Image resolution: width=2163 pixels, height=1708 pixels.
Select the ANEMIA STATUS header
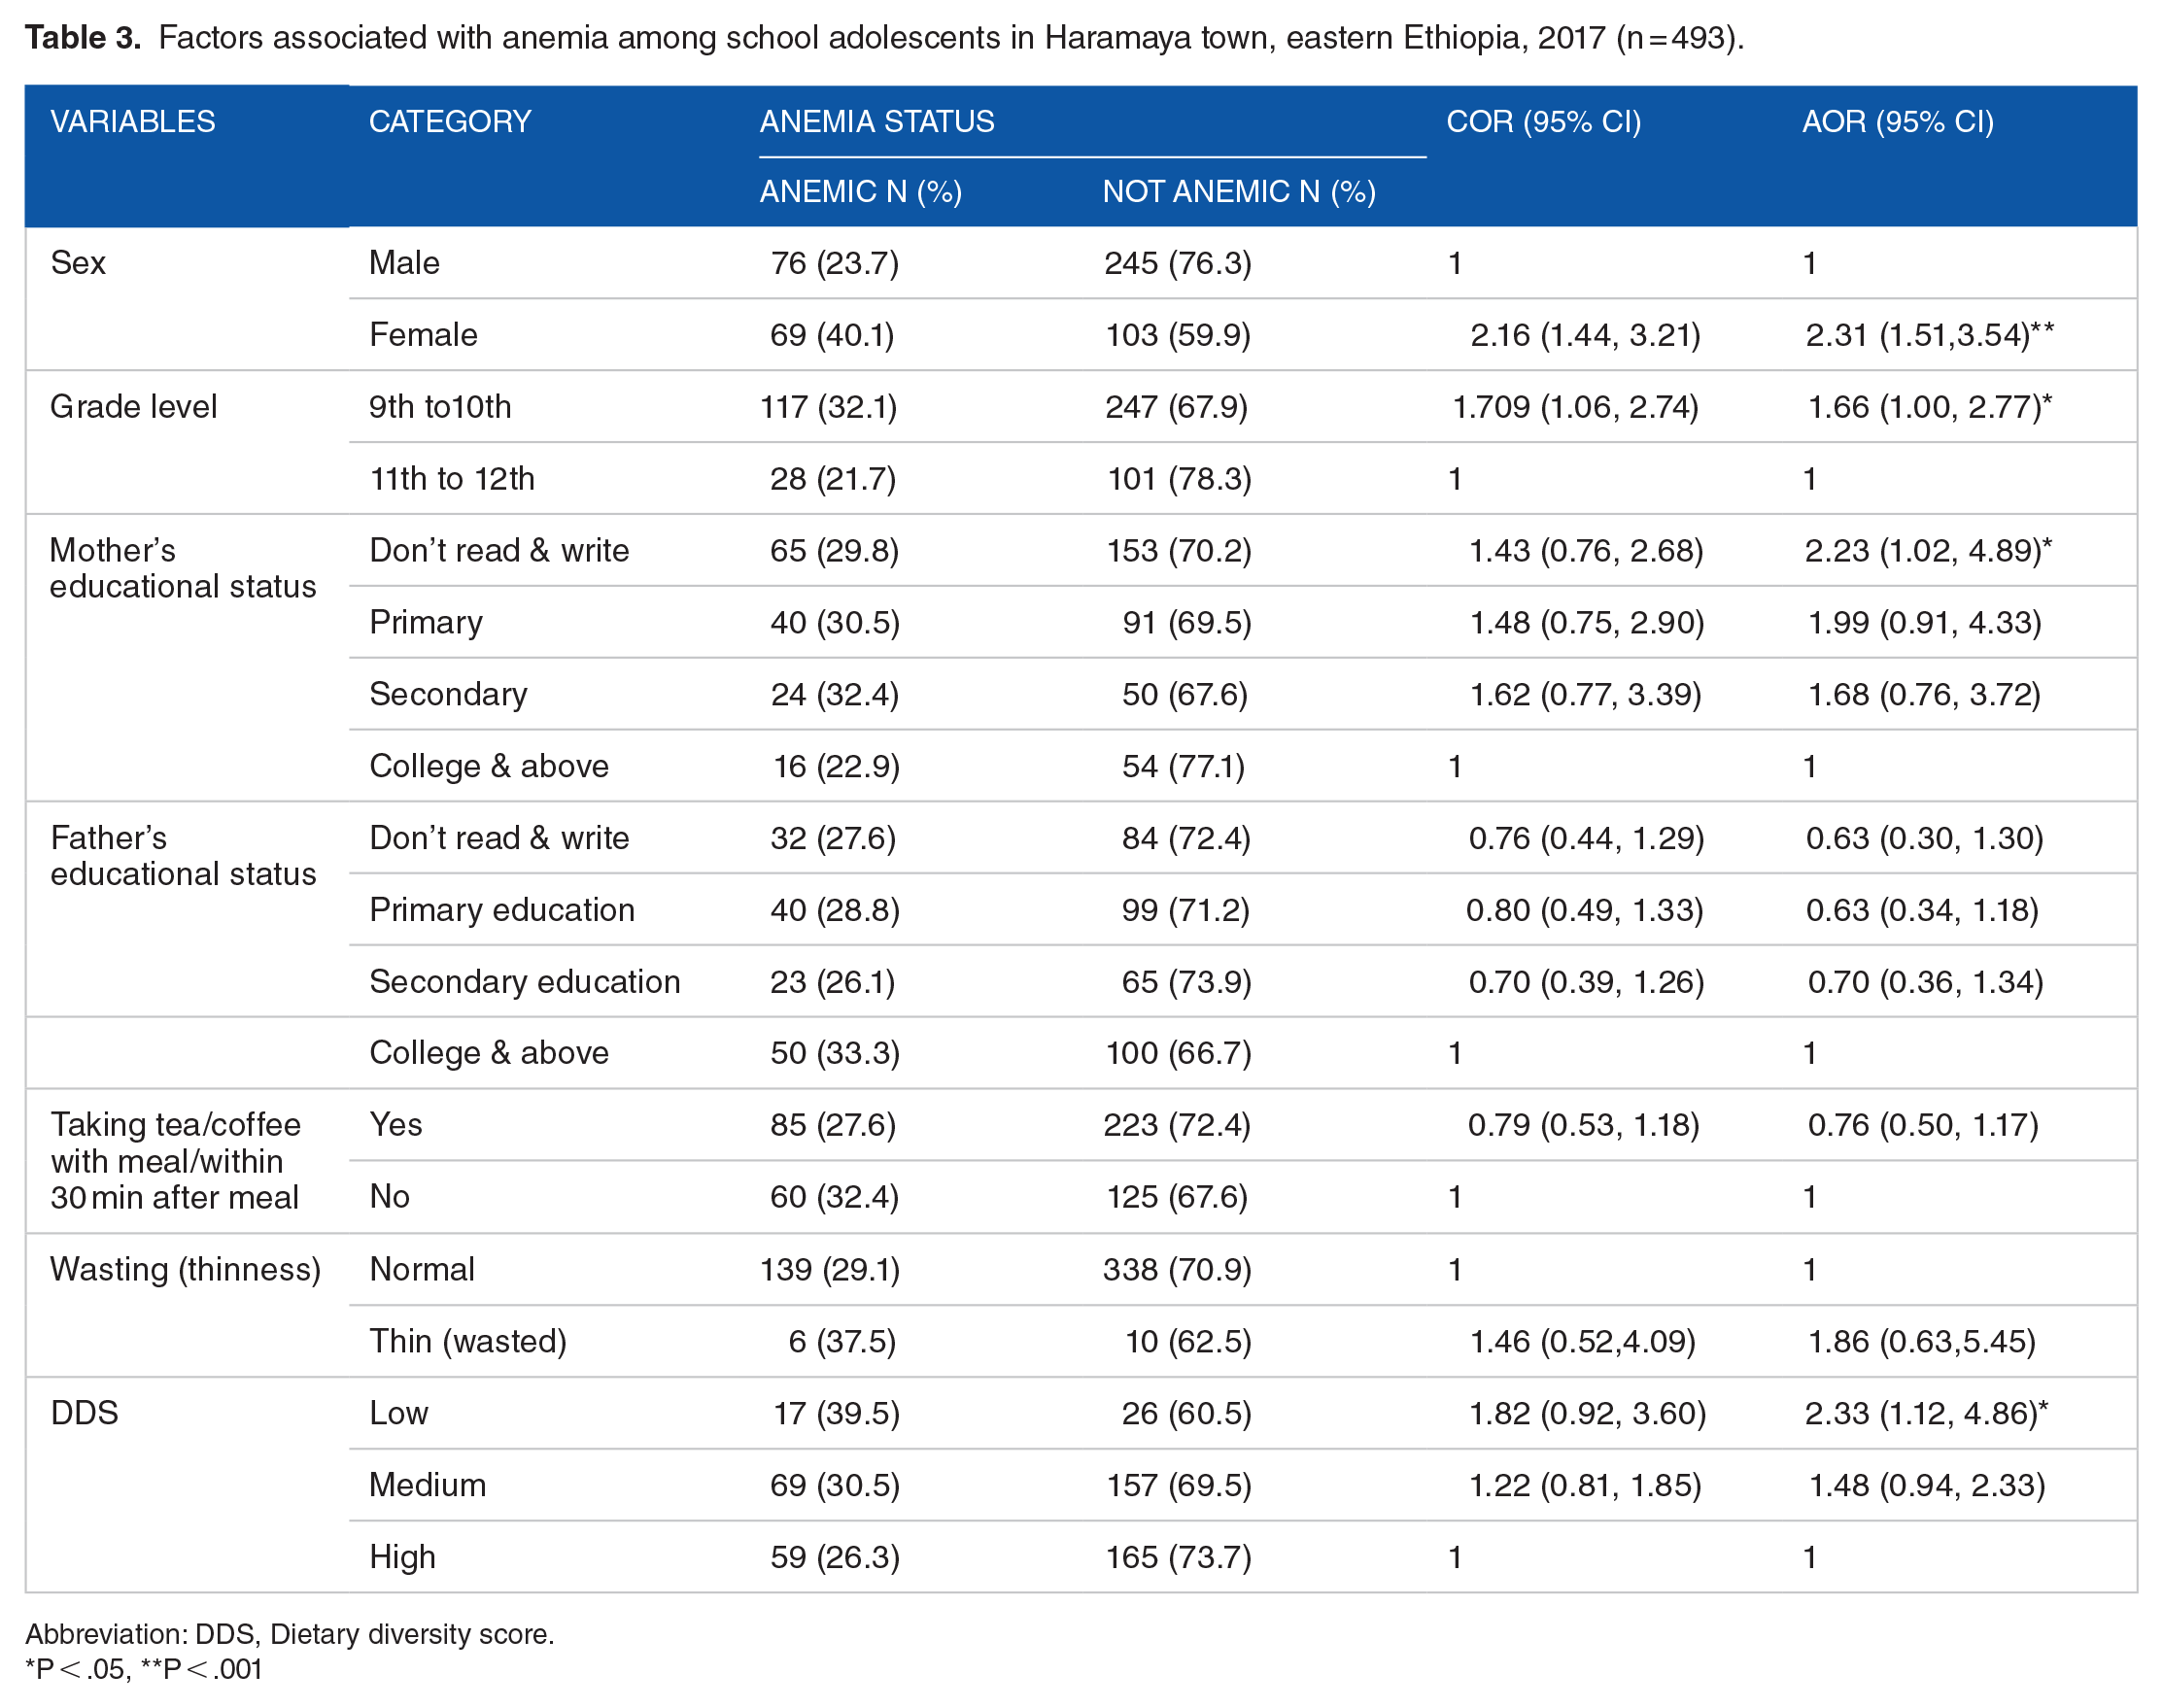pos(877,122)
